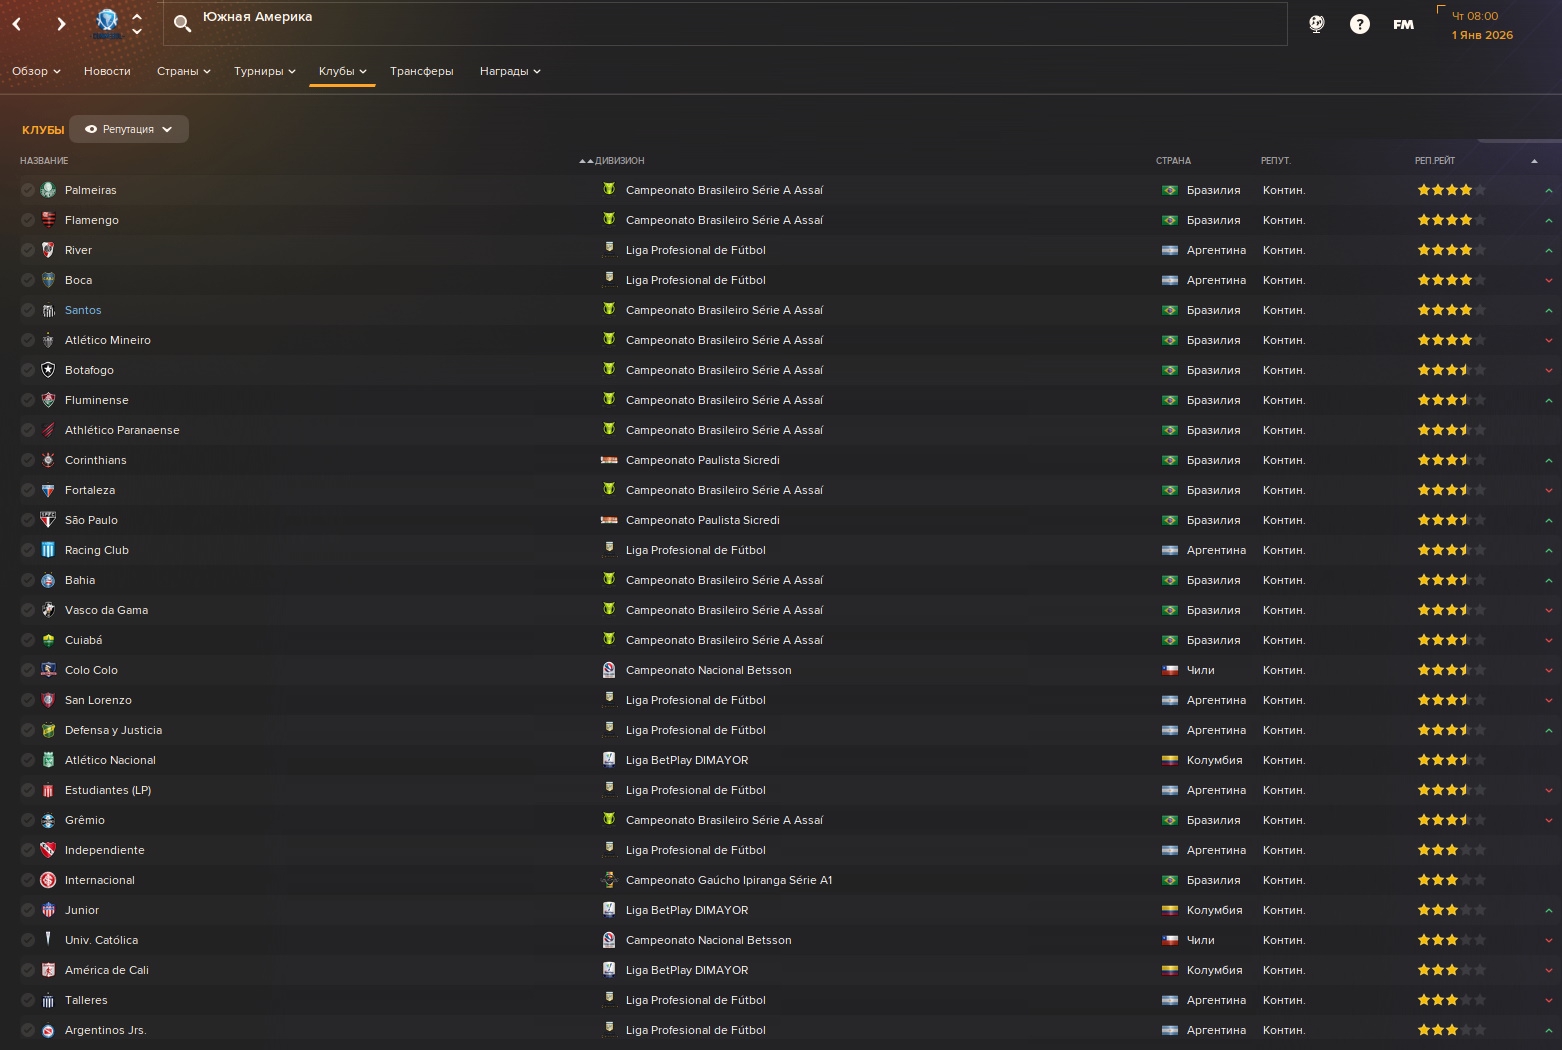1562x1050 pixels.
Task: Open the South America confederation logo
Action: [107, 23]
